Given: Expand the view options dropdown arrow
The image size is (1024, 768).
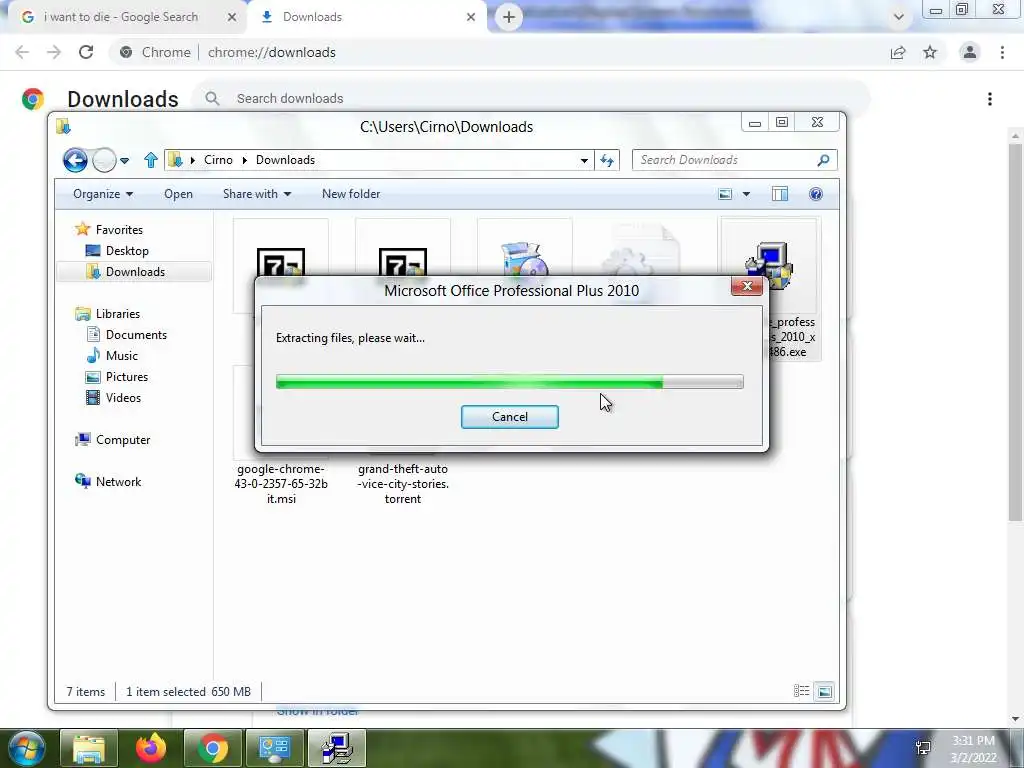Looking at the screenshot, I should click(746, 194).
